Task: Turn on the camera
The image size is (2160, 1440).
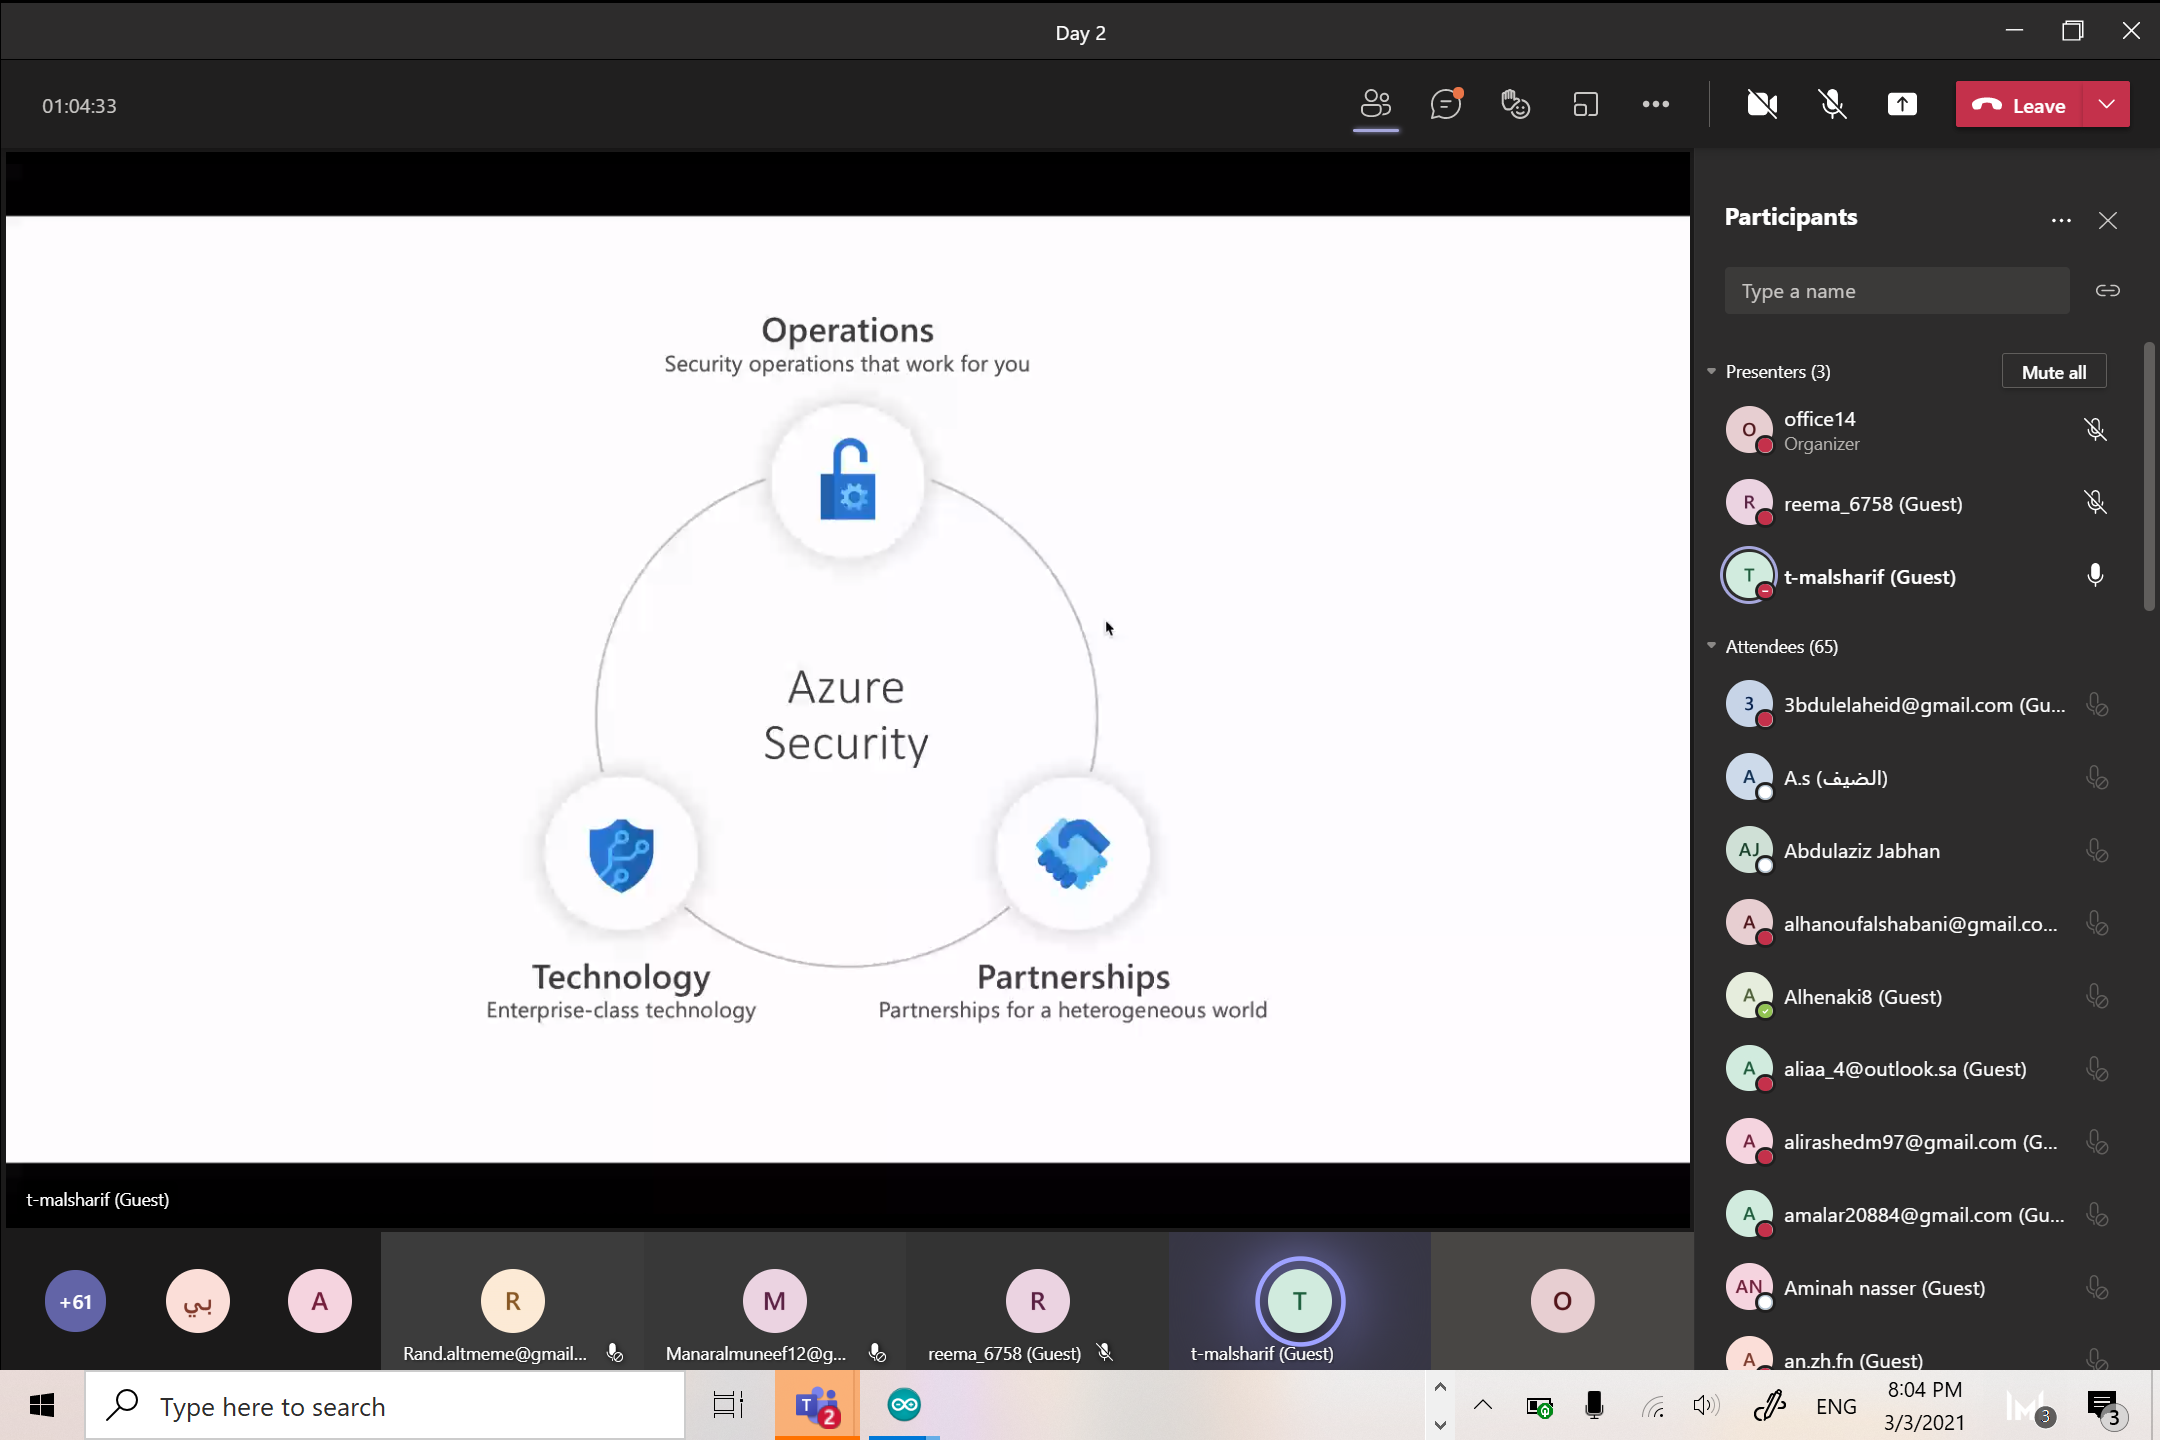Action: (x=1761, y=104)
